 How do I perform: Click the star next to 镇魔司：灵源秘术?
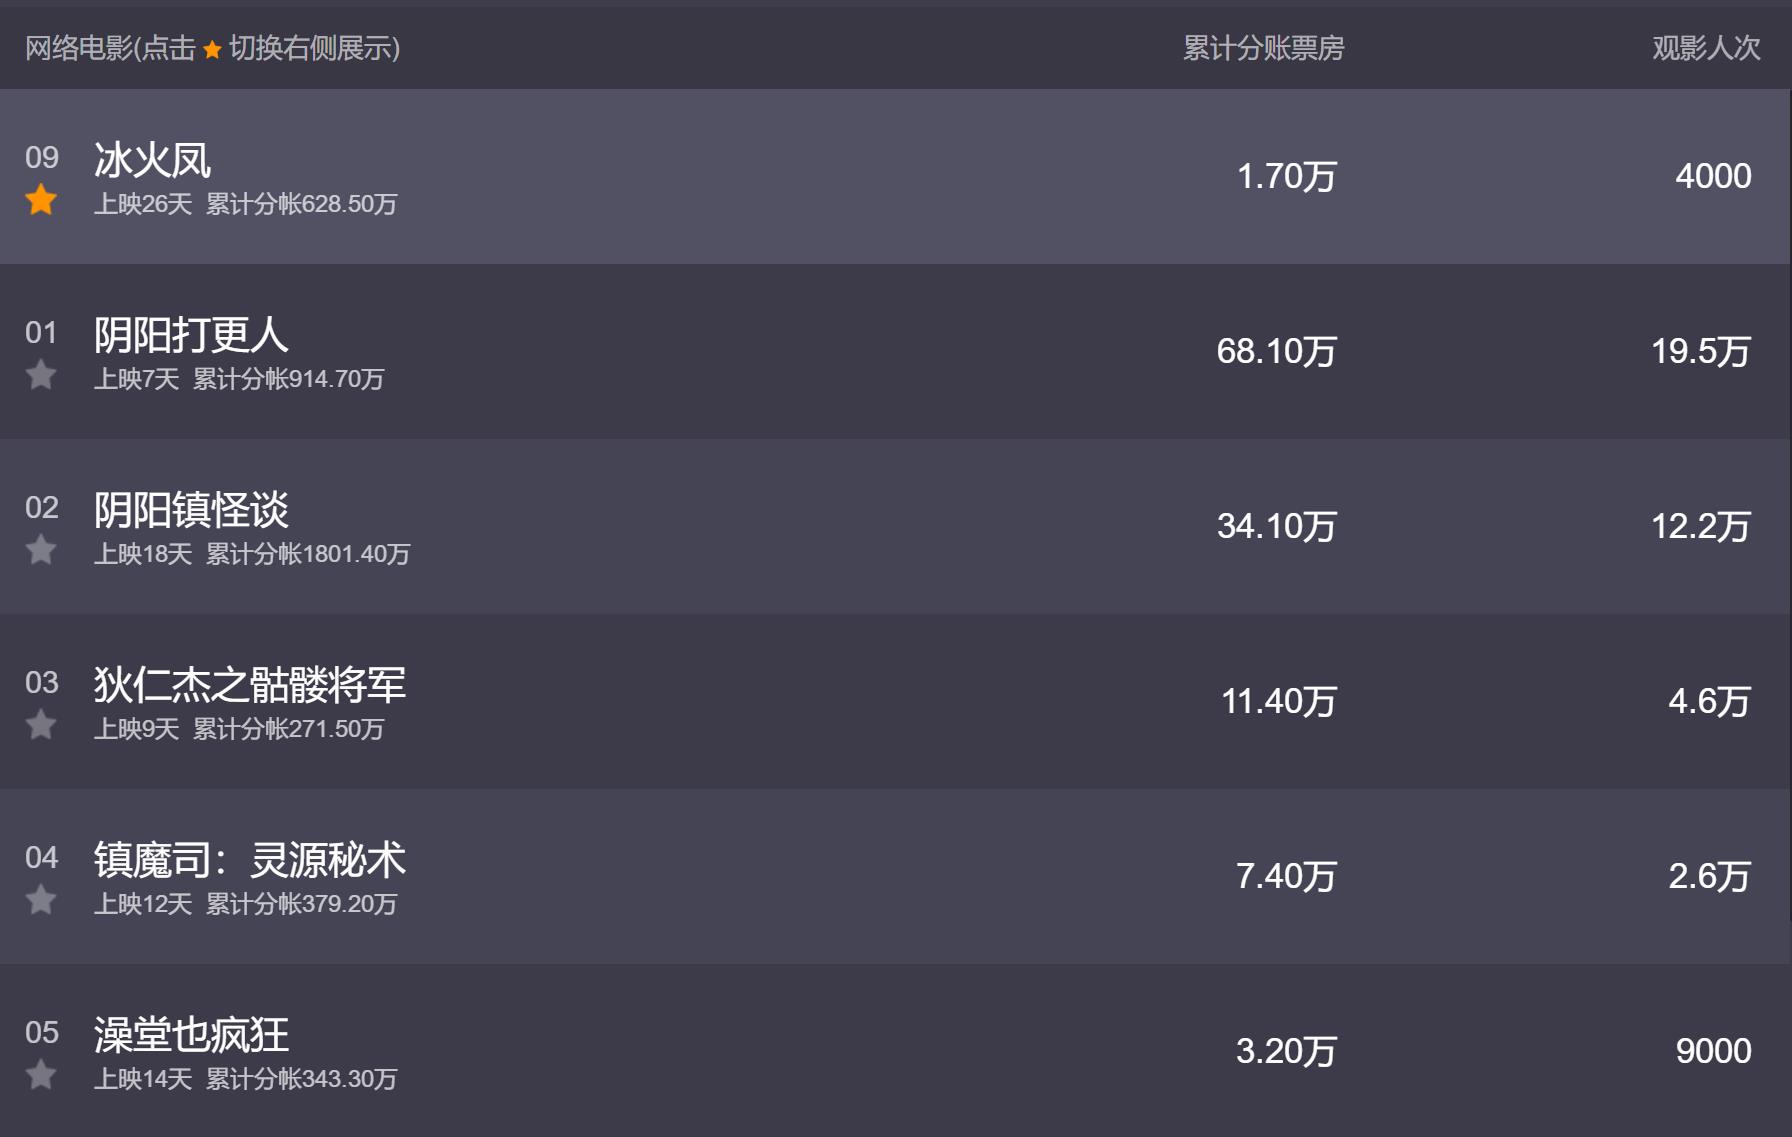coord(41,900)
